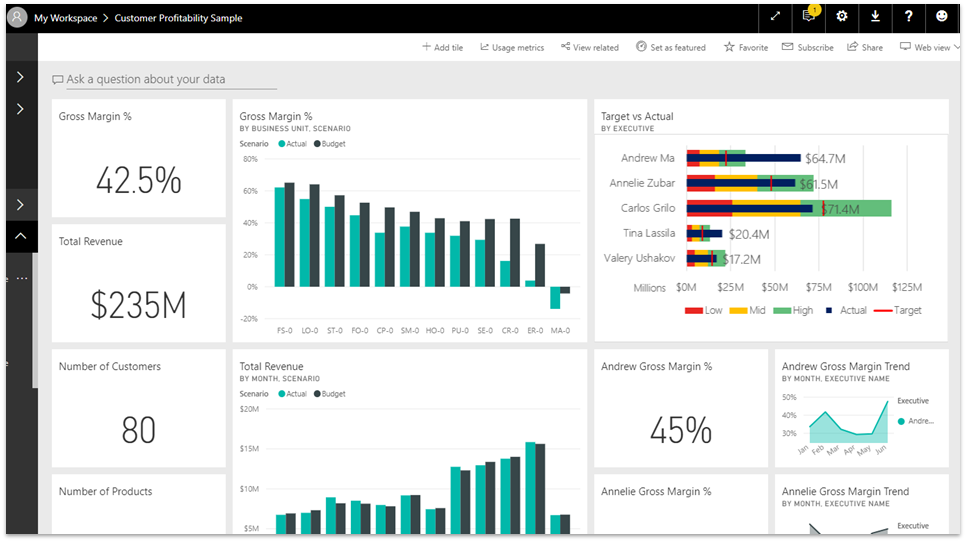This screenshot has height=542, width=966.
Task: Open the user profile avatar
Action: [17, 17]
